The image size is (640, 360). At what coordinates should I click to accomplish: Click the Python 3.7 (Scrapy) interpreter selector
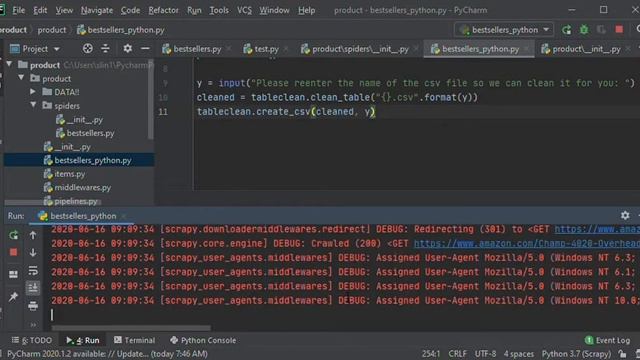(576, 354)
